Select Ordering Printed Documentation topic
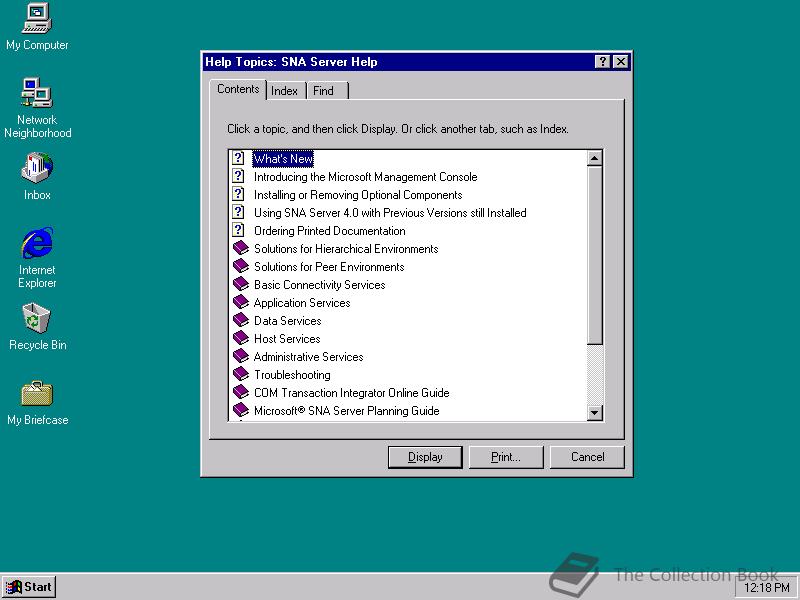Viewport: 800px width, 600px height. [x=330, y=231]
